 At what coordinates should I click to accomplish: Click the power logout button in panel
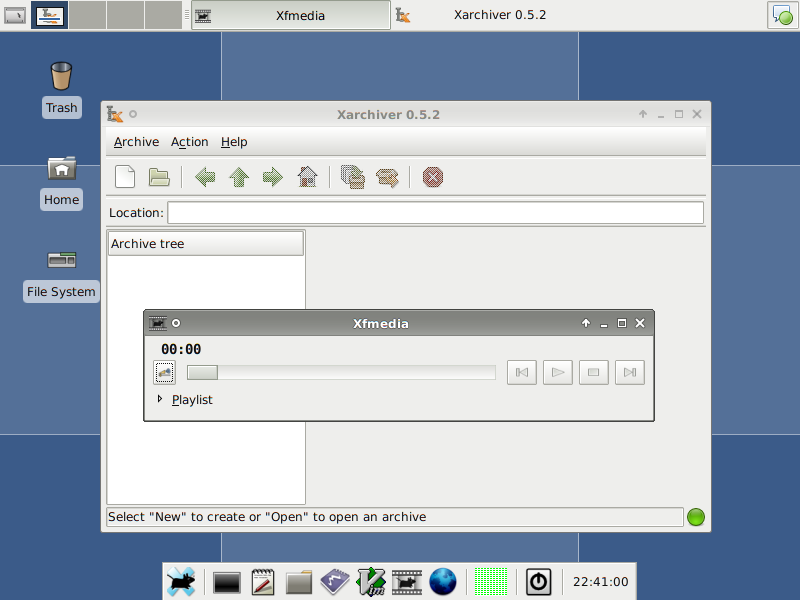coord(538,582)
